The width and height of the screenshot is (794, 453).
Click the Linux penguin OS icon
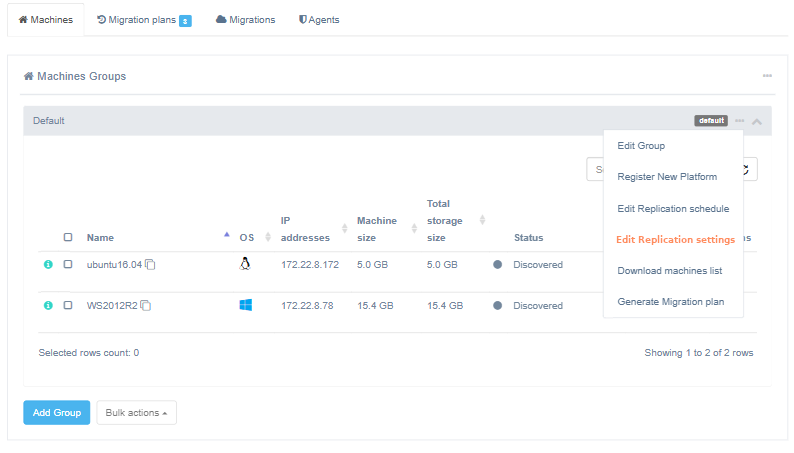[x=245, y=264]
